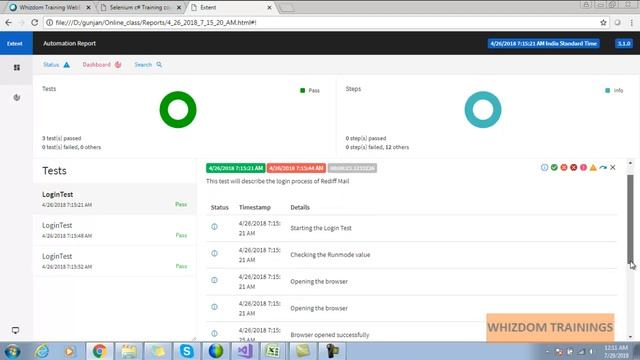Filter steps by pass green check icon
Screen dimensions: 640x360
click(554, 167)
